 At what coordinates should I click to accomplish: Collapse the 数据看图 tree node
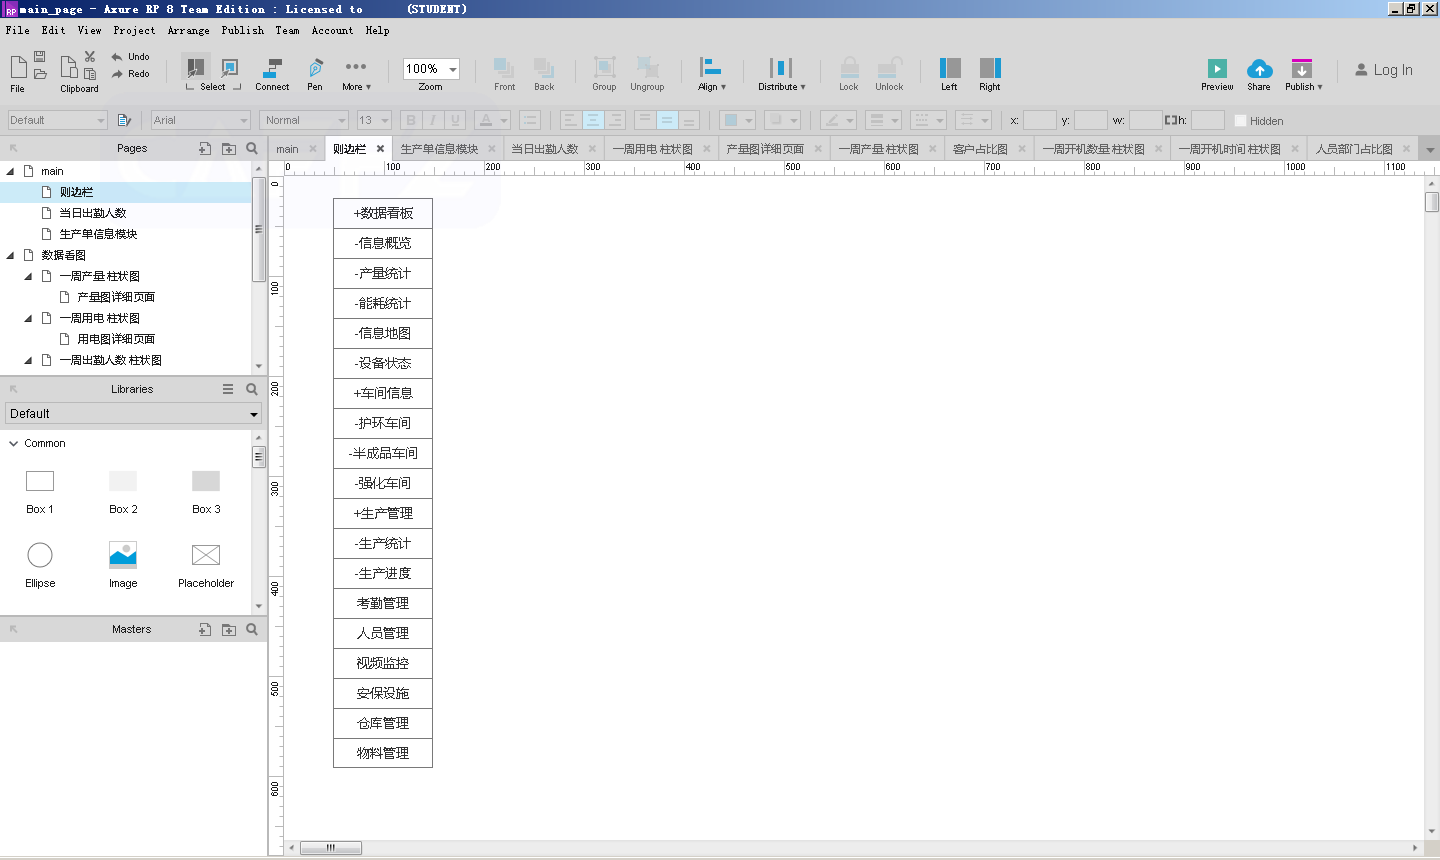click(x=10, y=255)
